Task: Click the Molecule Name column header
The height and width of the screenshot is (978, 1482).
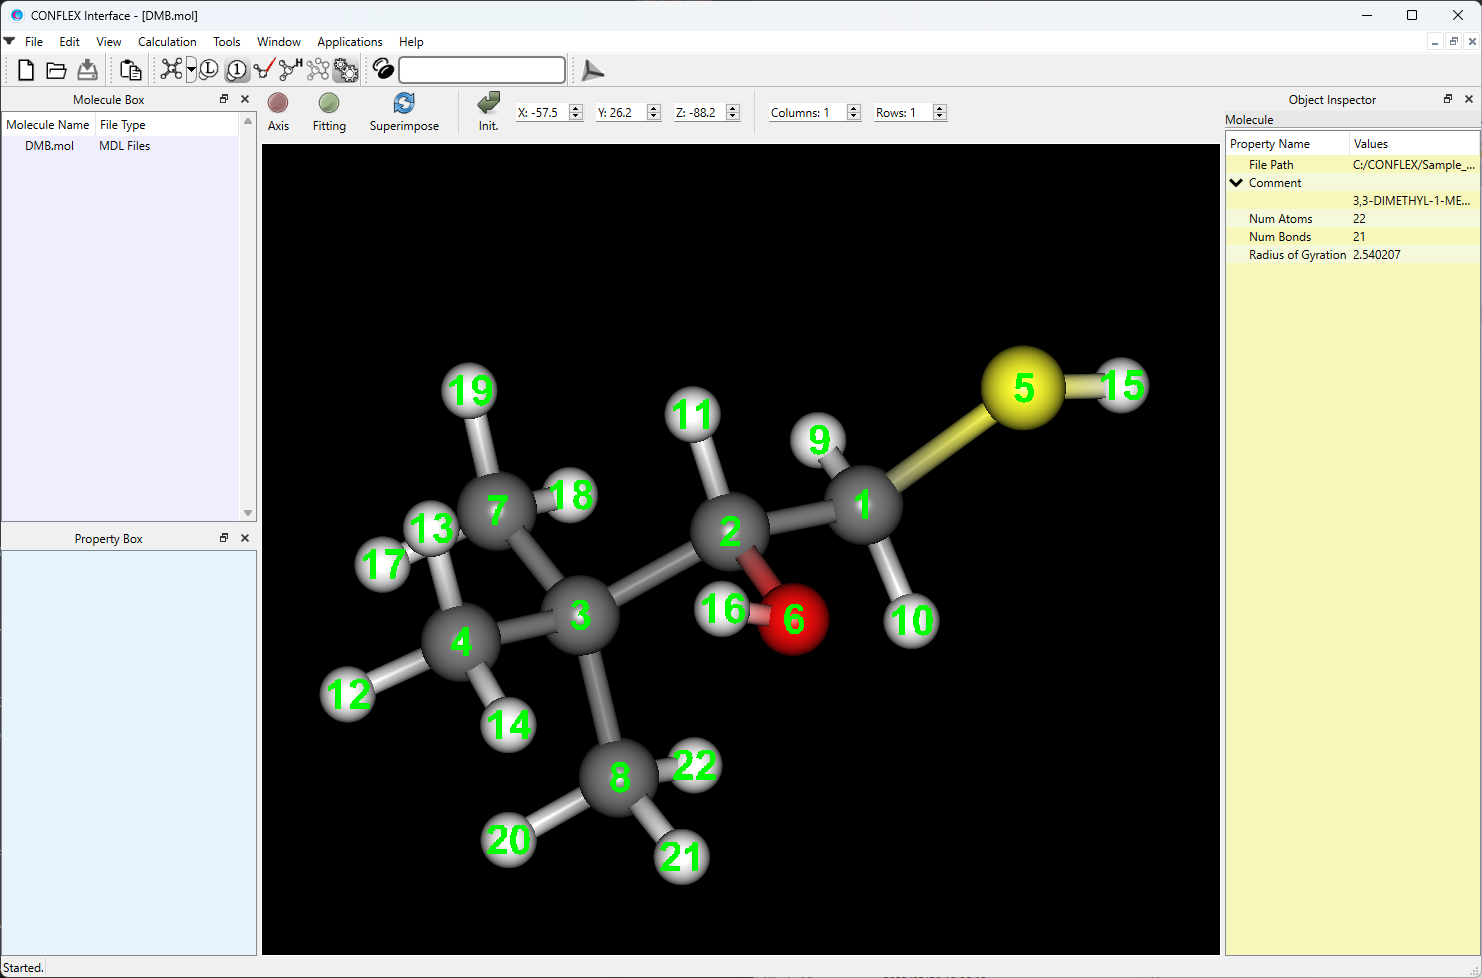Action: point(48,125)
